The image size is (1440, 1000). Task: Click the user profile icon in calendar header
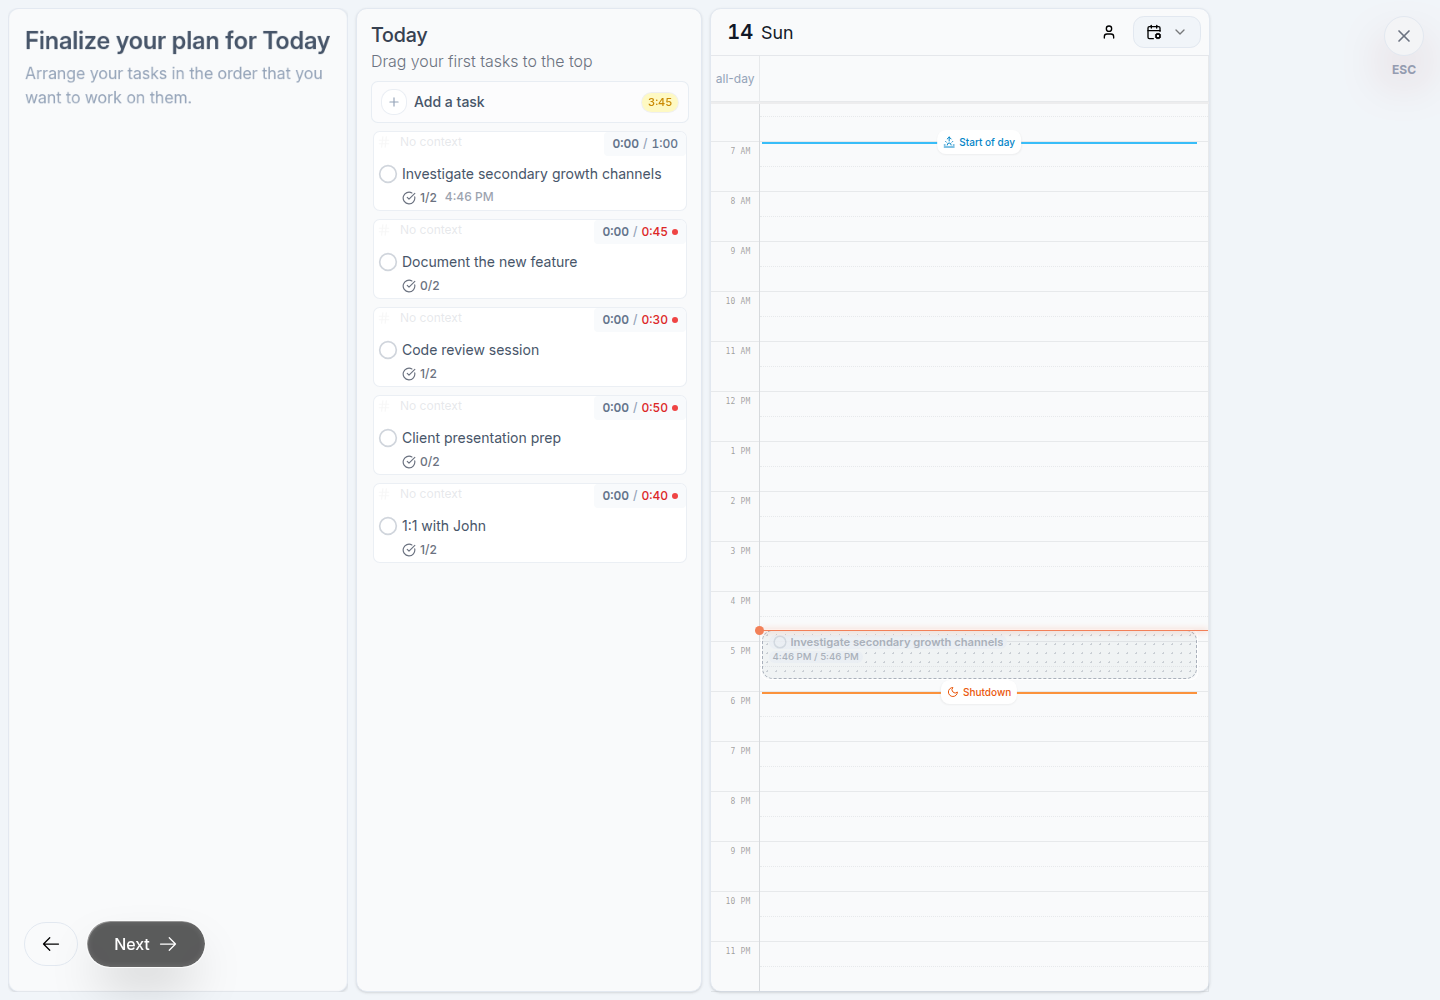tap(1109, 32)
